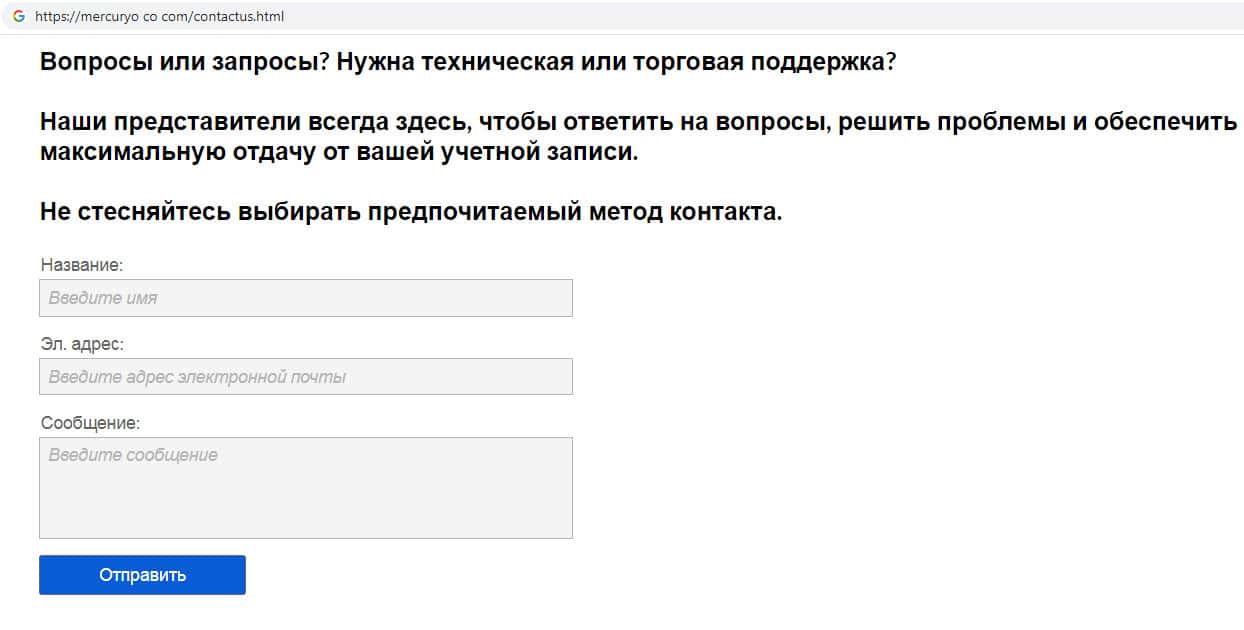Click the phrase Нужна техническая in the top heading

click(440, 62)
